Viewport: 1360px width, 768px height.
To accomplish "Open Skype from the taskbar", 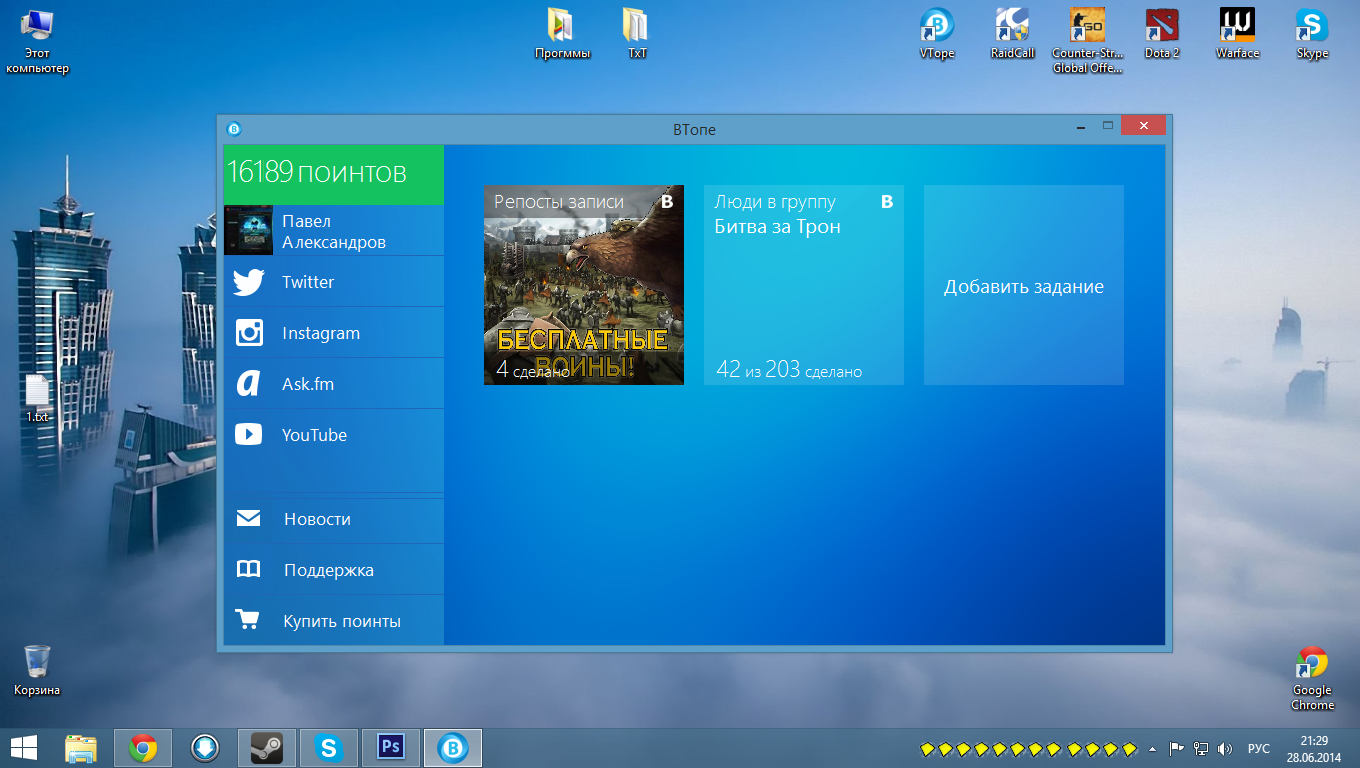I will tap(328, 747).
